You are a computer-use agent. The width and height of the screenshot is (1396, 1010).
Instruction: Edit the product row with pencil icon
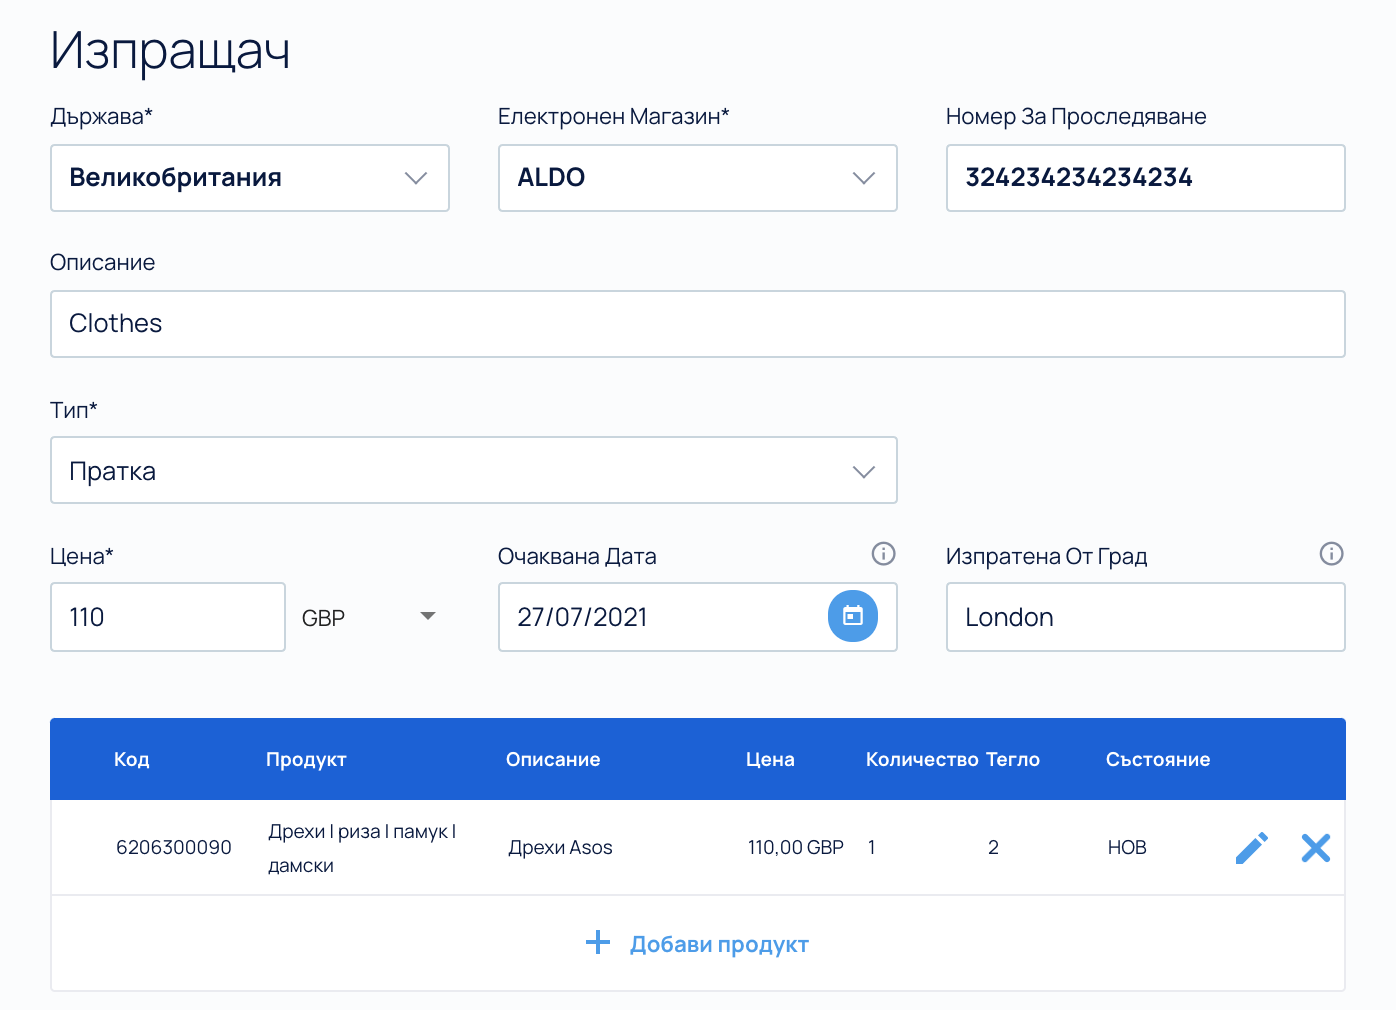[x=1251, y=848]
